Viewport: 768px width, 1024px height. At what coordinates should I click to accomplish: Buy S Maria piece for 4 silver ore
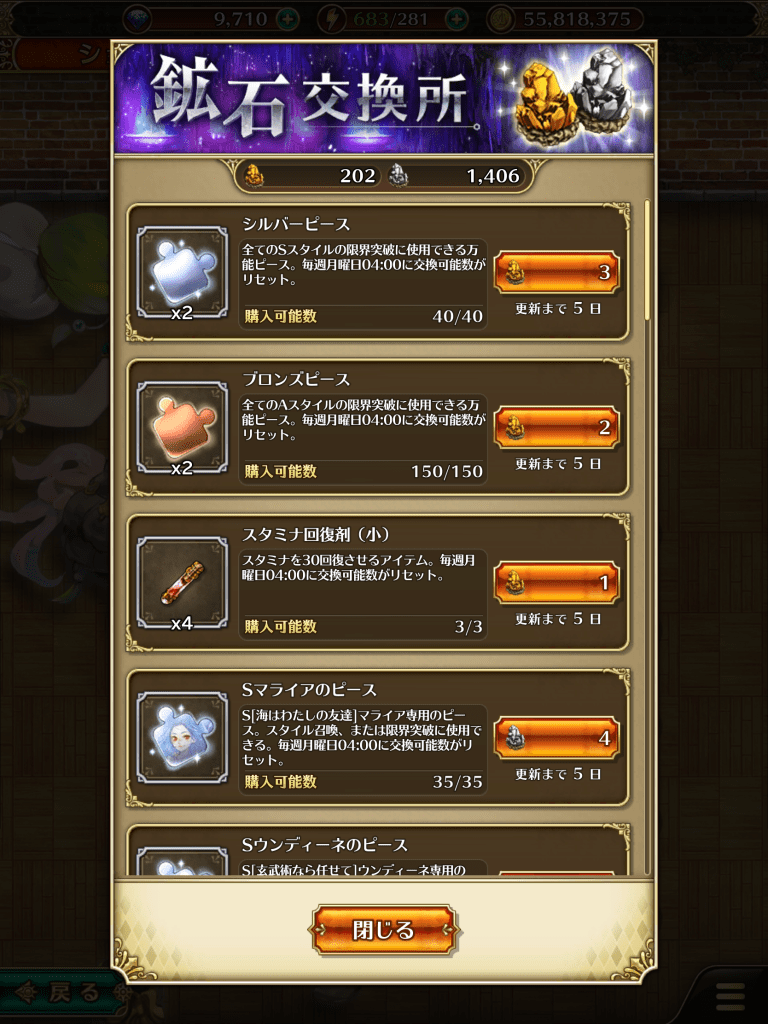pyautogui.click(x=556, y=737)
